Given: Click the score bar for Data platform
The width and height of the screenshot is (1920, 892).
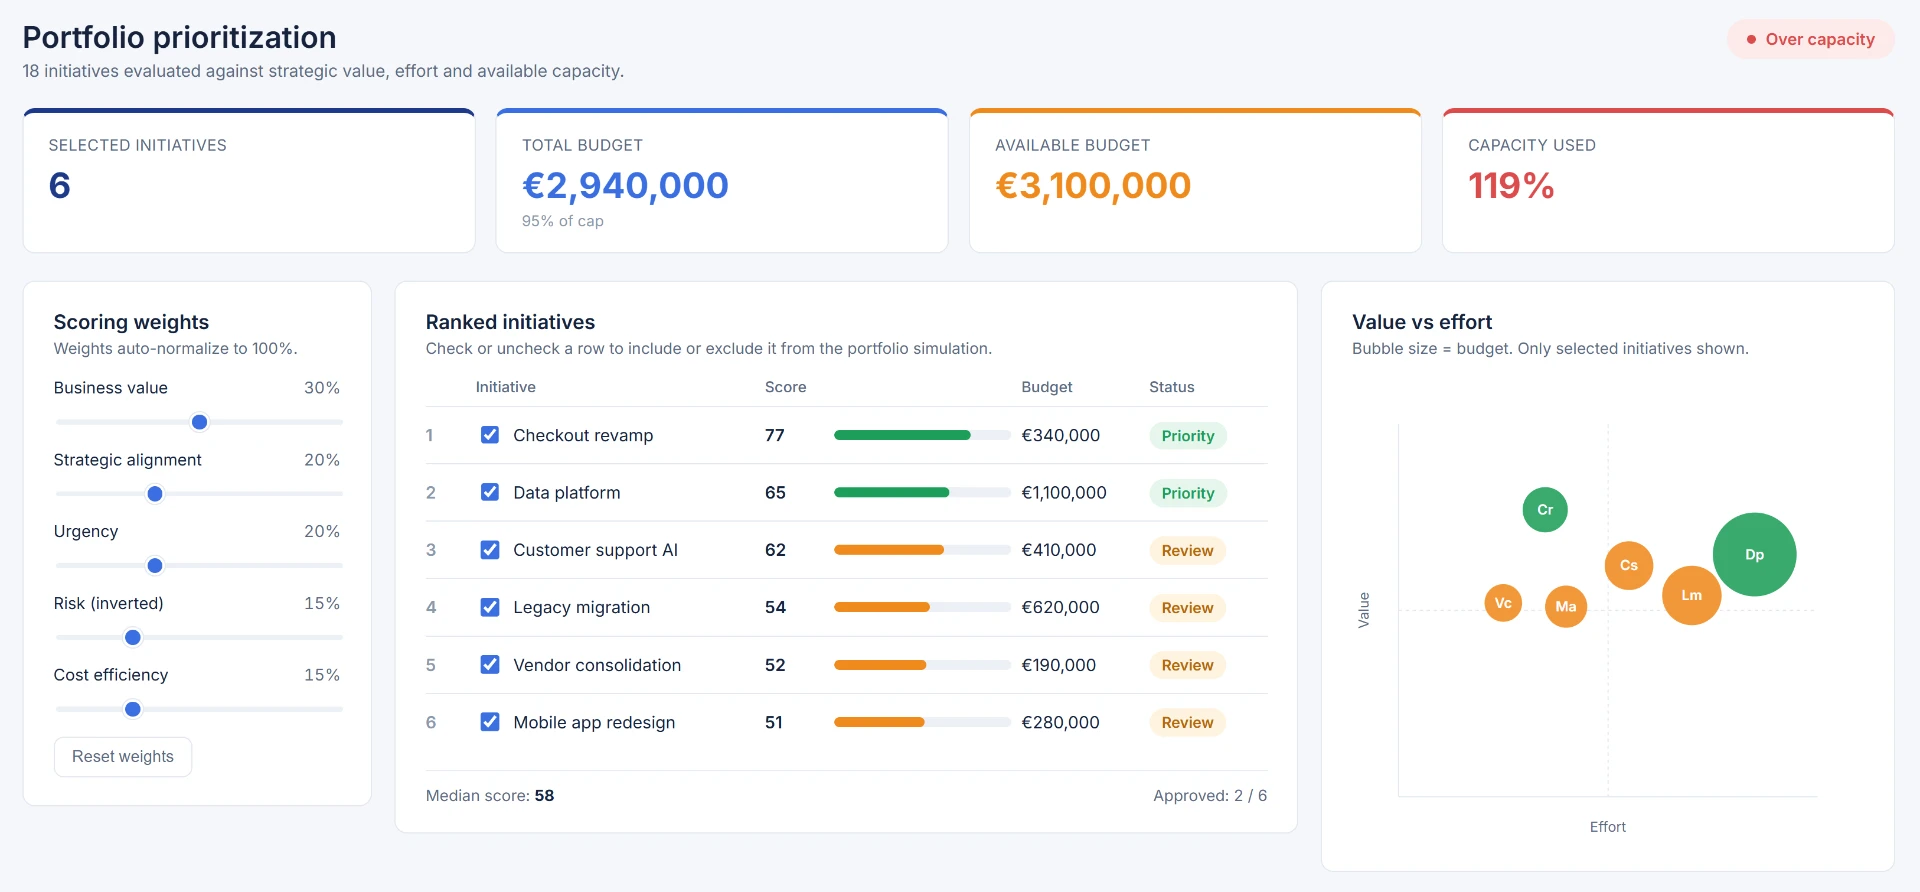Looking at the screenshot, I should tap(922, 492).
